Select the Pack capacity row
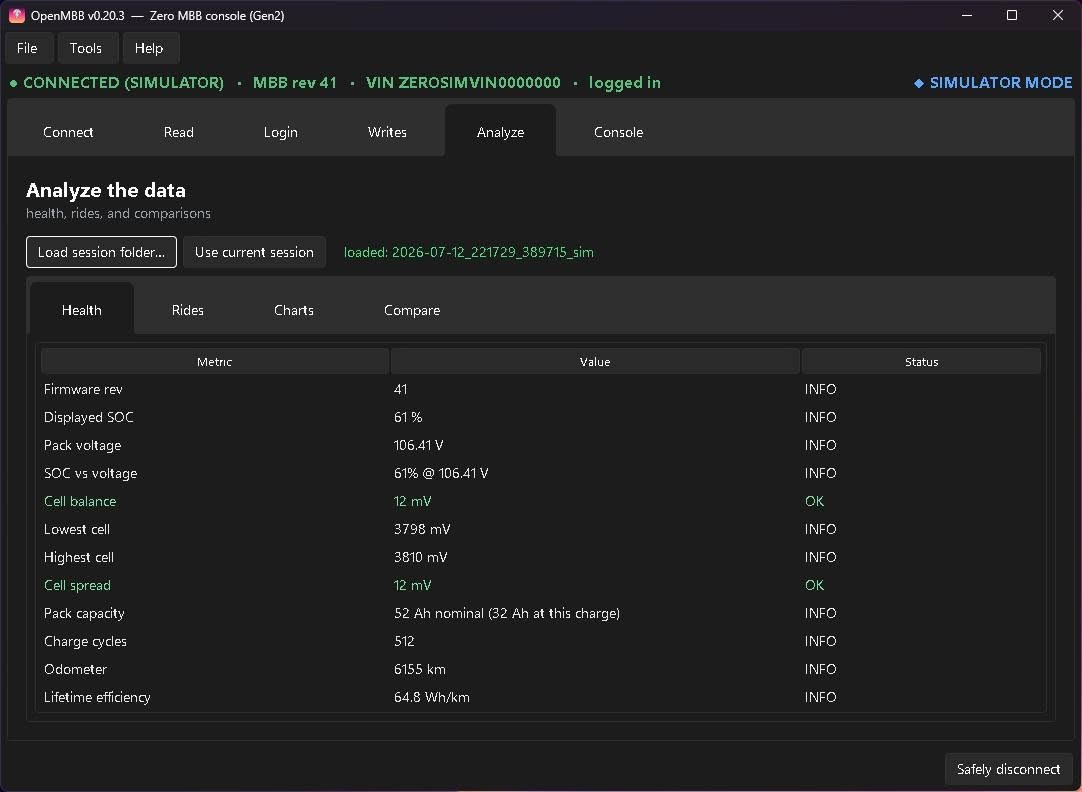 pos(541,613)
